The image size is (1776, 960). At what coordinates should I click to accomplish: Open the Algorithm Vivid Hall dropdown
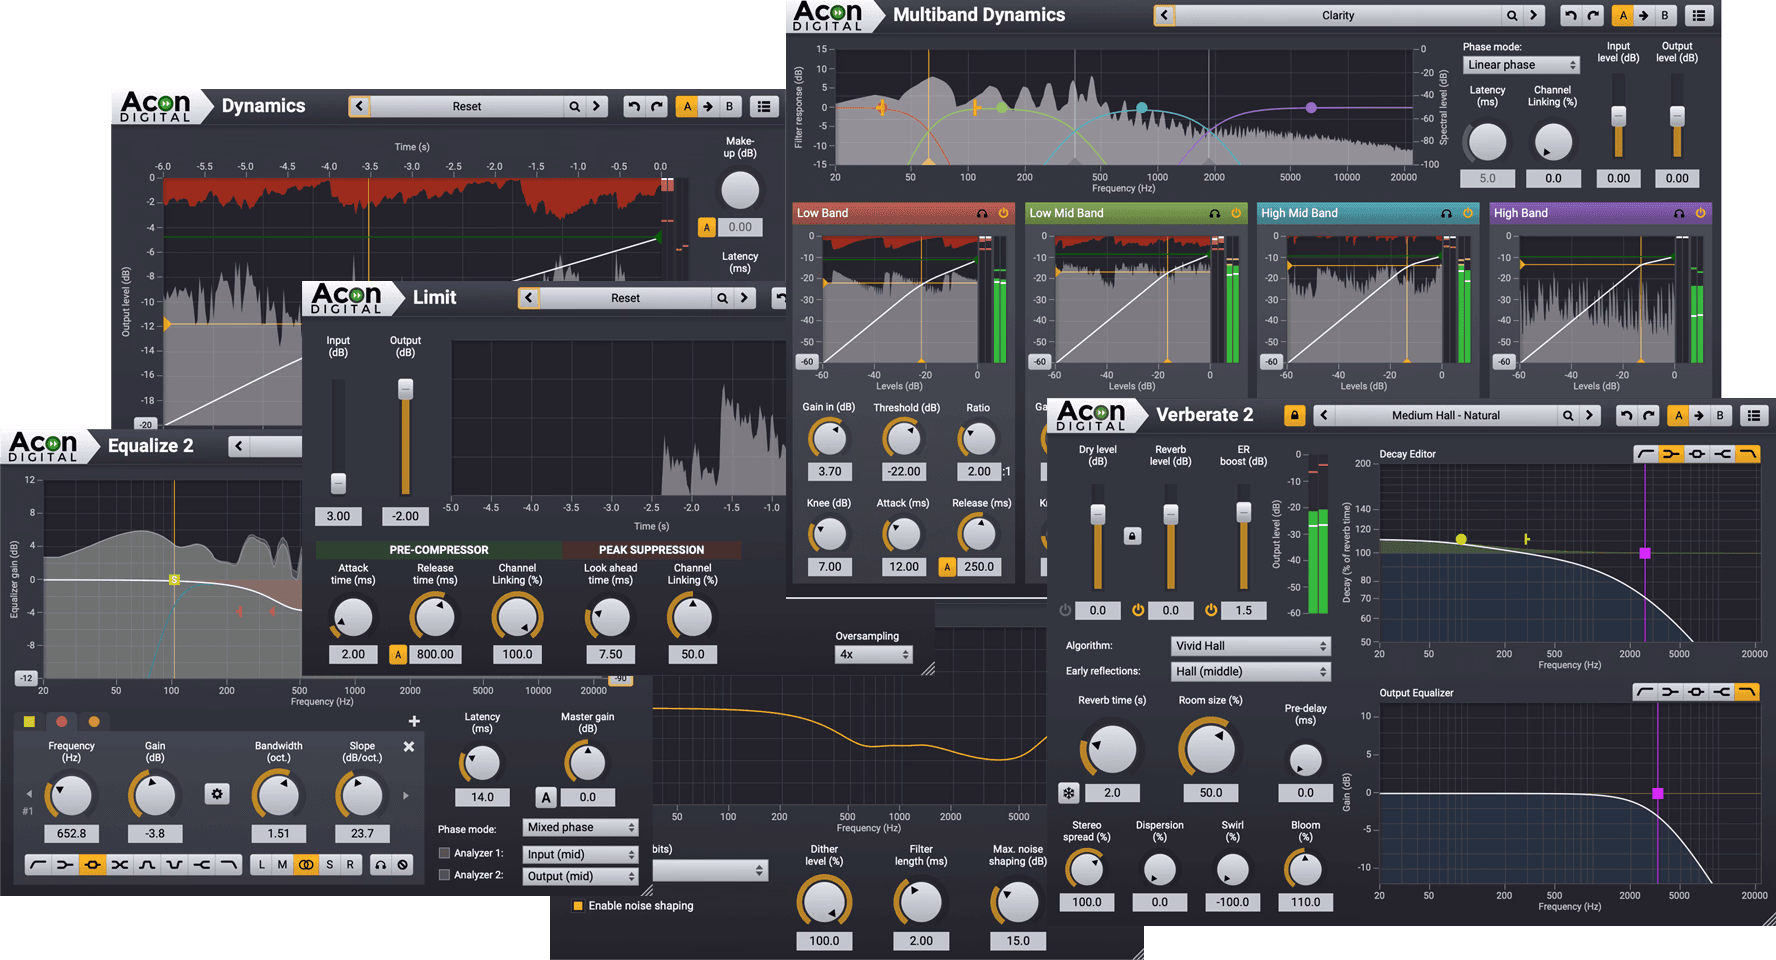(1251, 646)
